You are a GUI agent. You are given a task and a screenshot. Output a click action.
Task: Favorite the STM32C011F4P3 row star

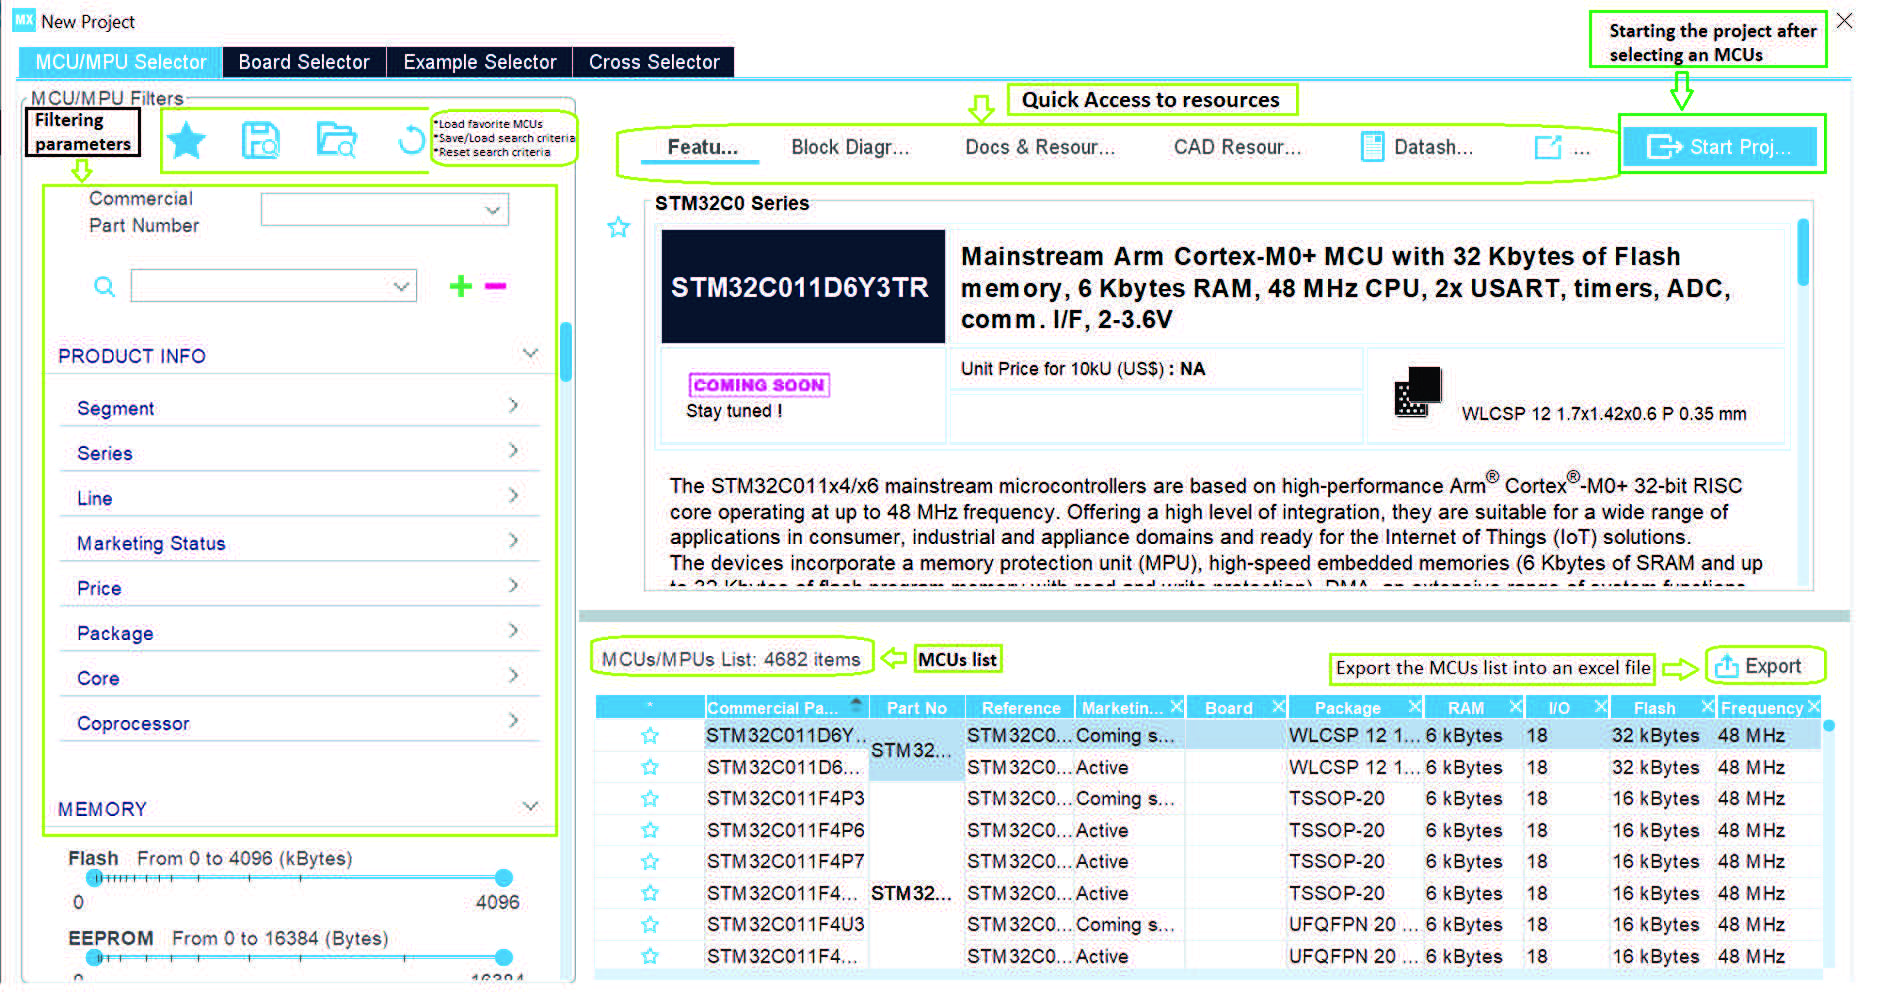tap(650, 799)
